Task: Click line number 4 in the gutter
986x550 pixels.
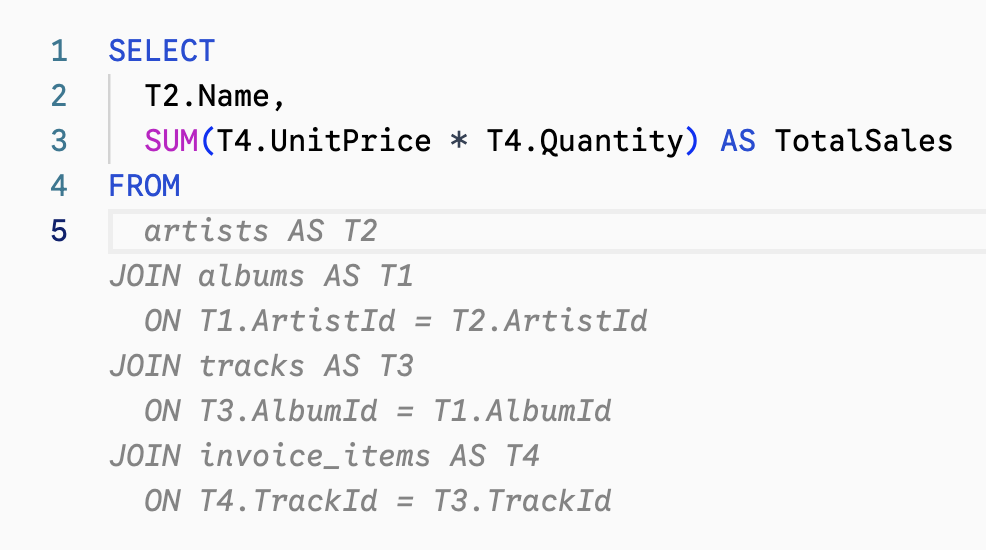Action: coord(58,186)
